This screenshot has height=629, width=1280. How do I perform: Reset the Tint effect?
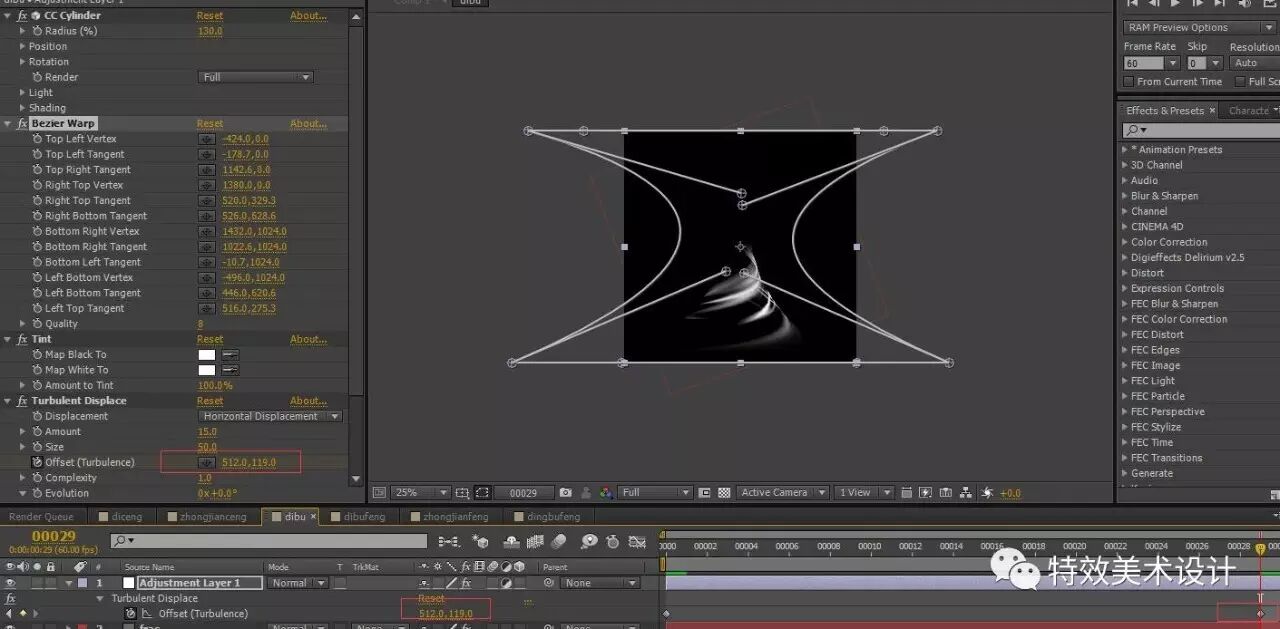click(x=210, y=340)
